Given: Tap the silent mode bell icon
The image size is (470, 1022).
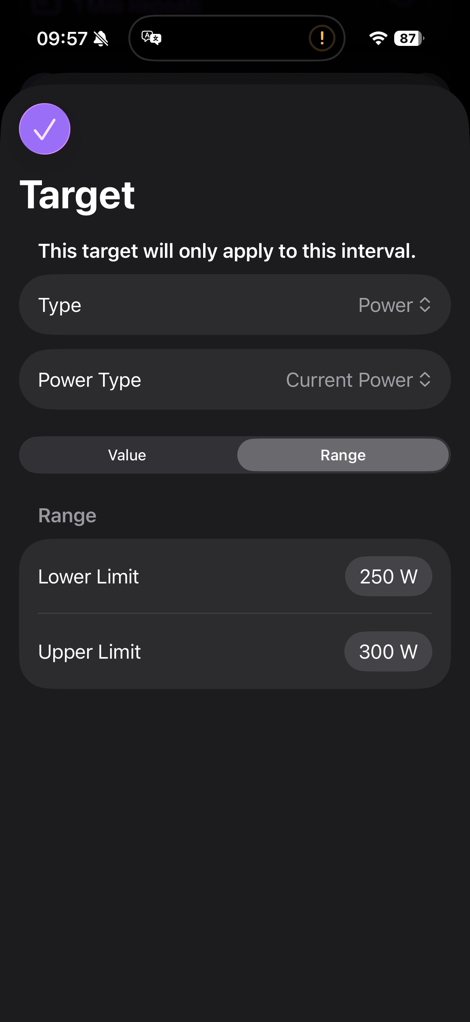Looking at the screenshot, I should click(x=100, y=39).
